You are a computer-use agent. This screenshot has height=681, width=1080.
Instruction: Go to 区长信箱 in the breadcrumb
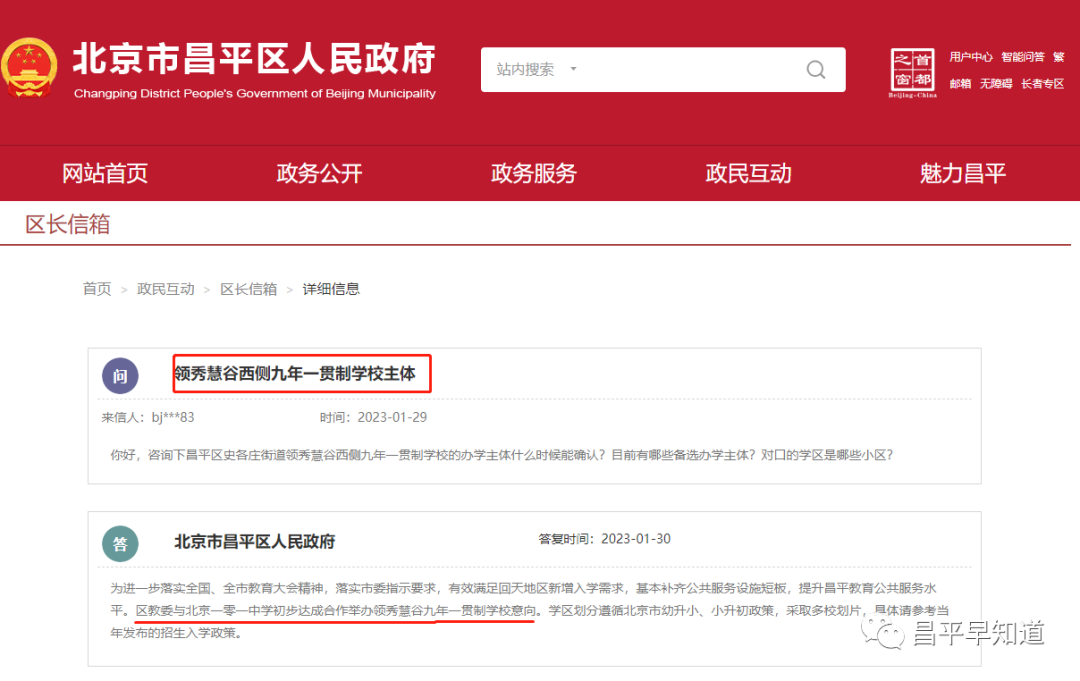tap(249, 289)
